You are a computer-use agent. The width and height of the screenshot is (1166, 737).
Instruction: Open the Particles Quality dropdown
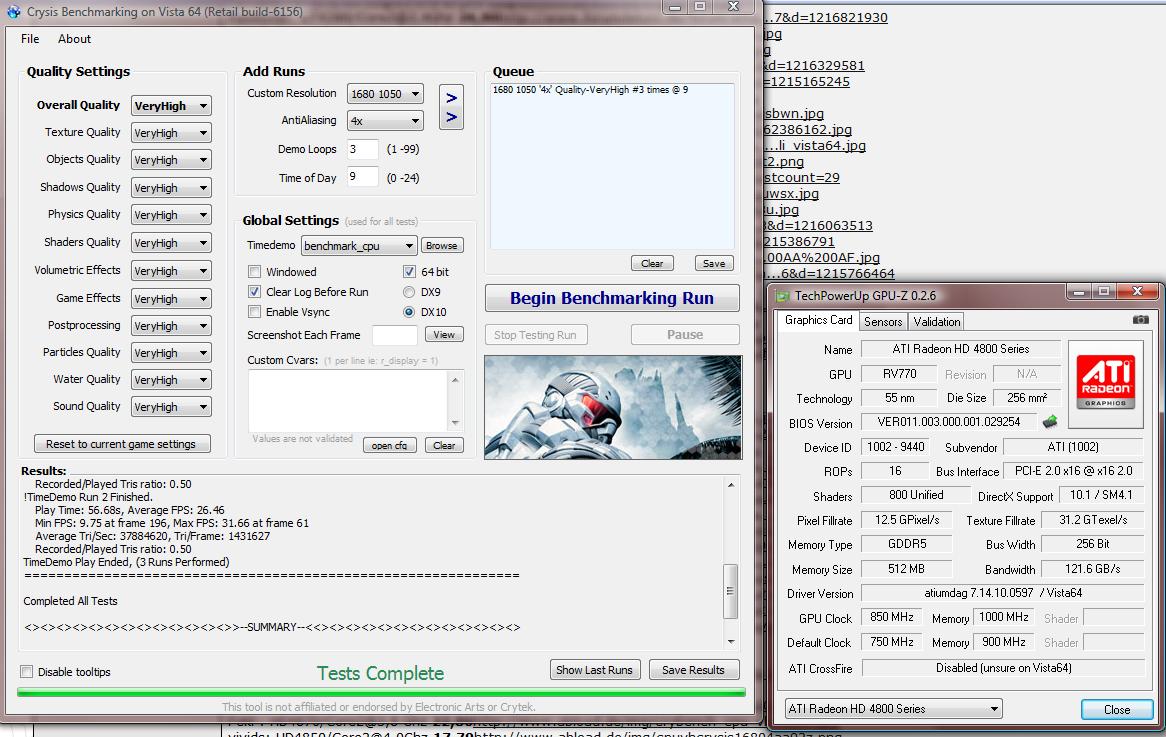[x=171, y=353]
